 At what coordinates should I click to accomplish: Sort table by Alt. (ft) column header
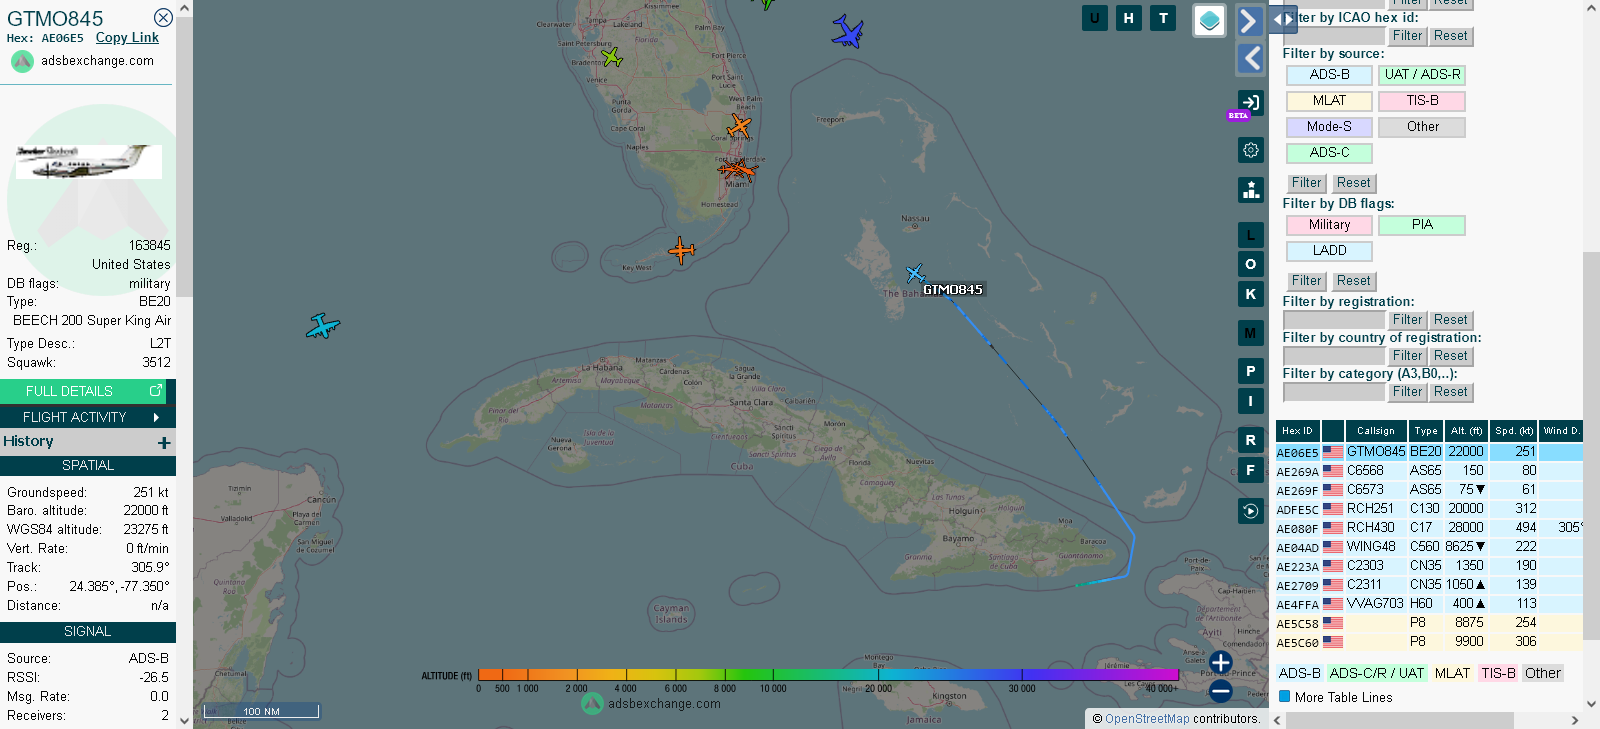tap(1465, 431)
